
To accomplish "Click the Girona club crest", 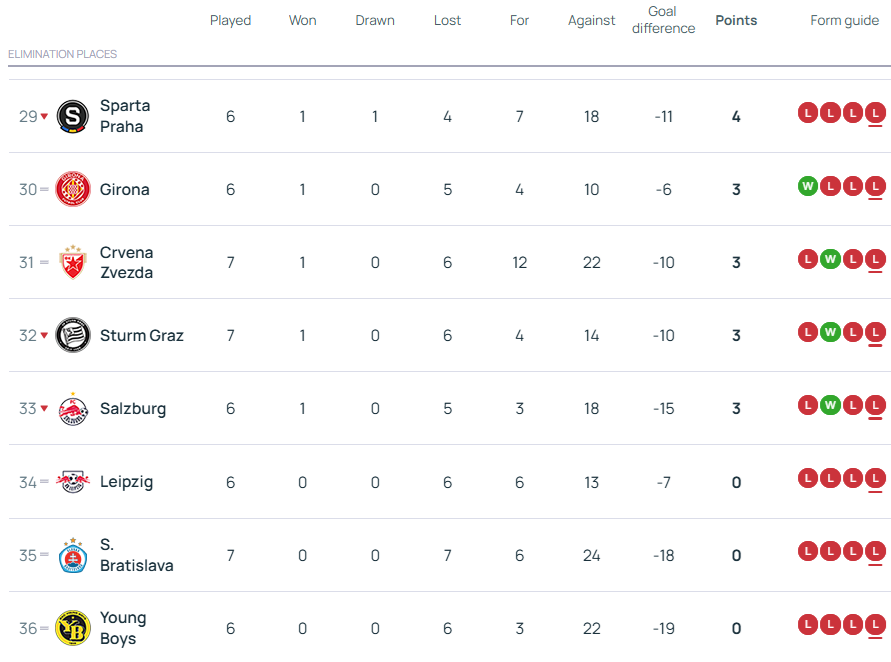I will (x=73, y=190).
